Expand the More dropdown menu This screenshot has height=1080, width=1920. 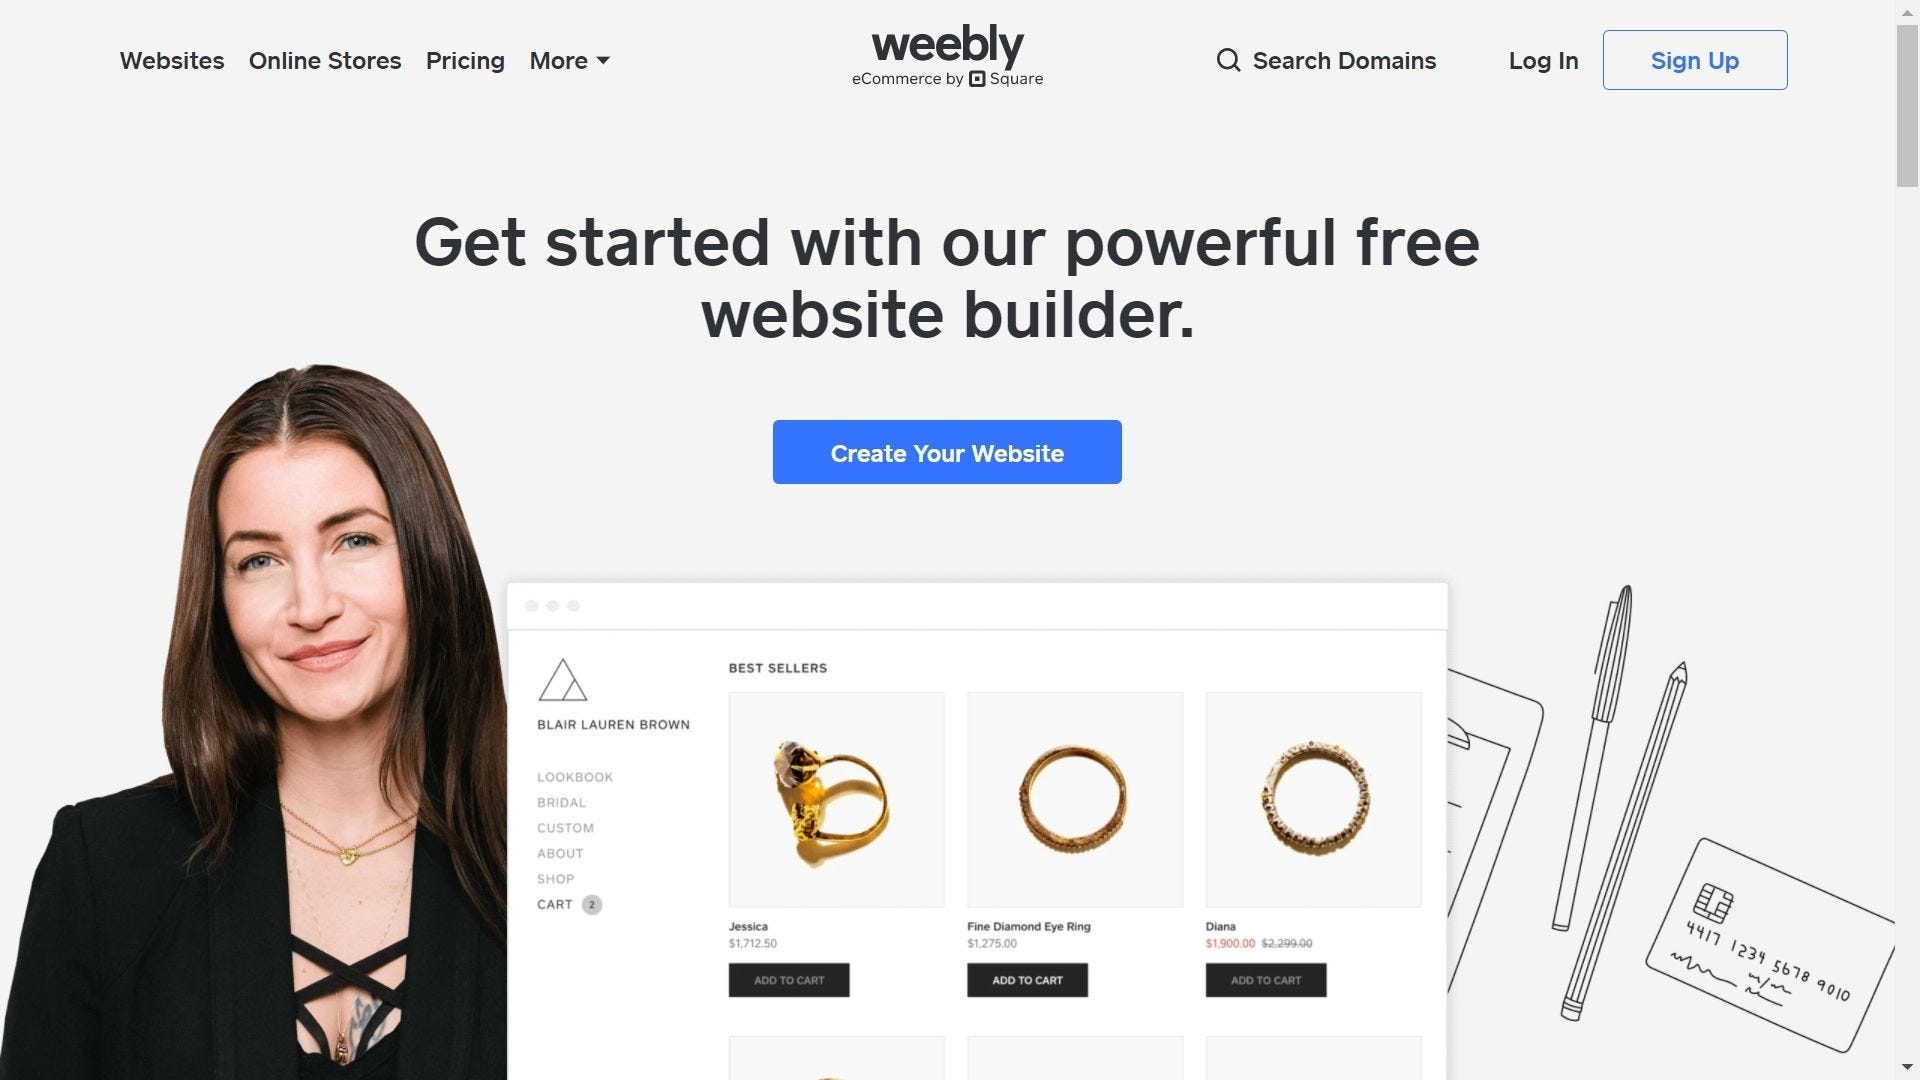(570, 59)
